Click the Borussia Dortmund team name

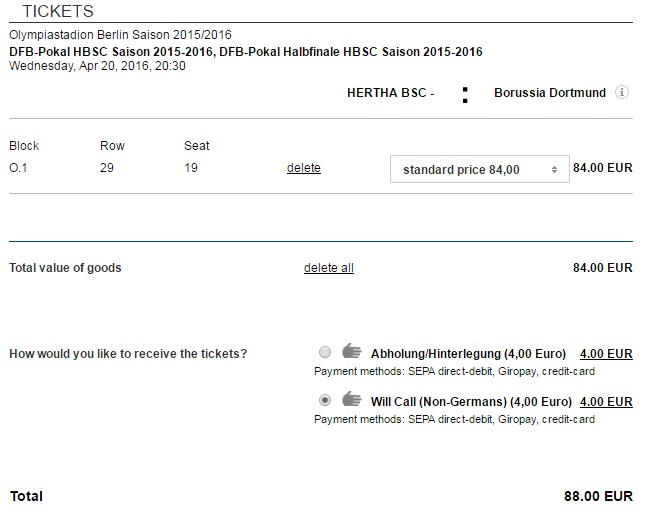(x=550, y=93)
